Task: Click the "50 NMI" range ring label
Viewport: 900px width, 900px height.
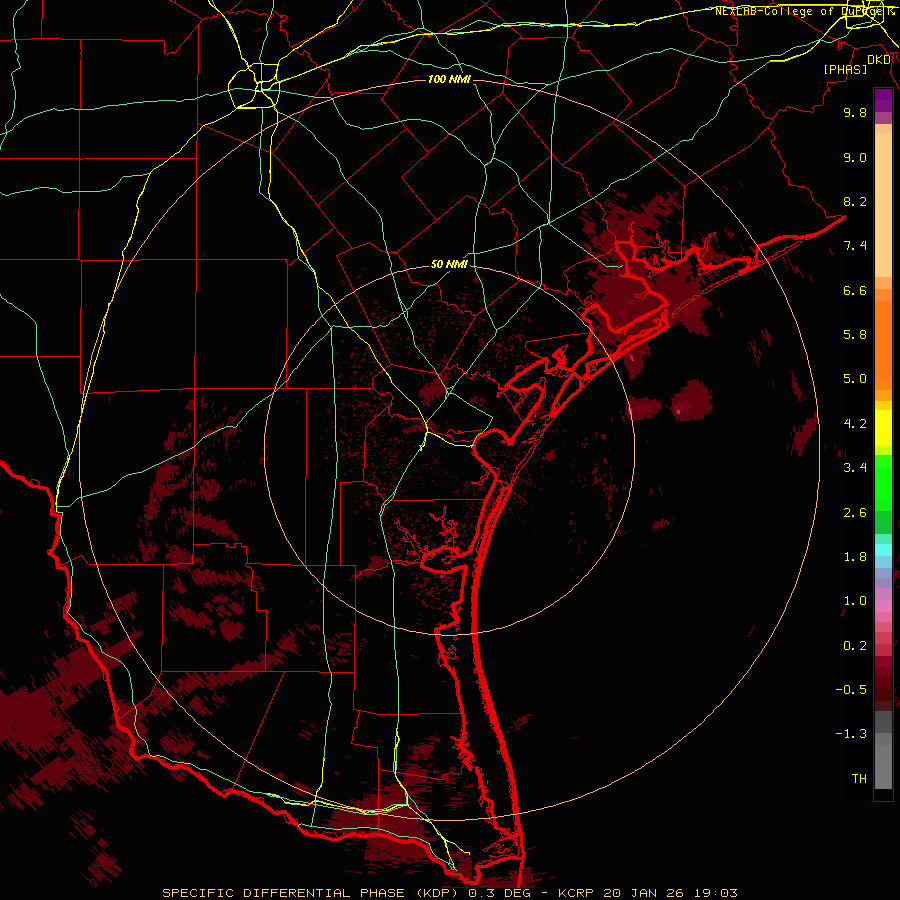Action: 449,264
